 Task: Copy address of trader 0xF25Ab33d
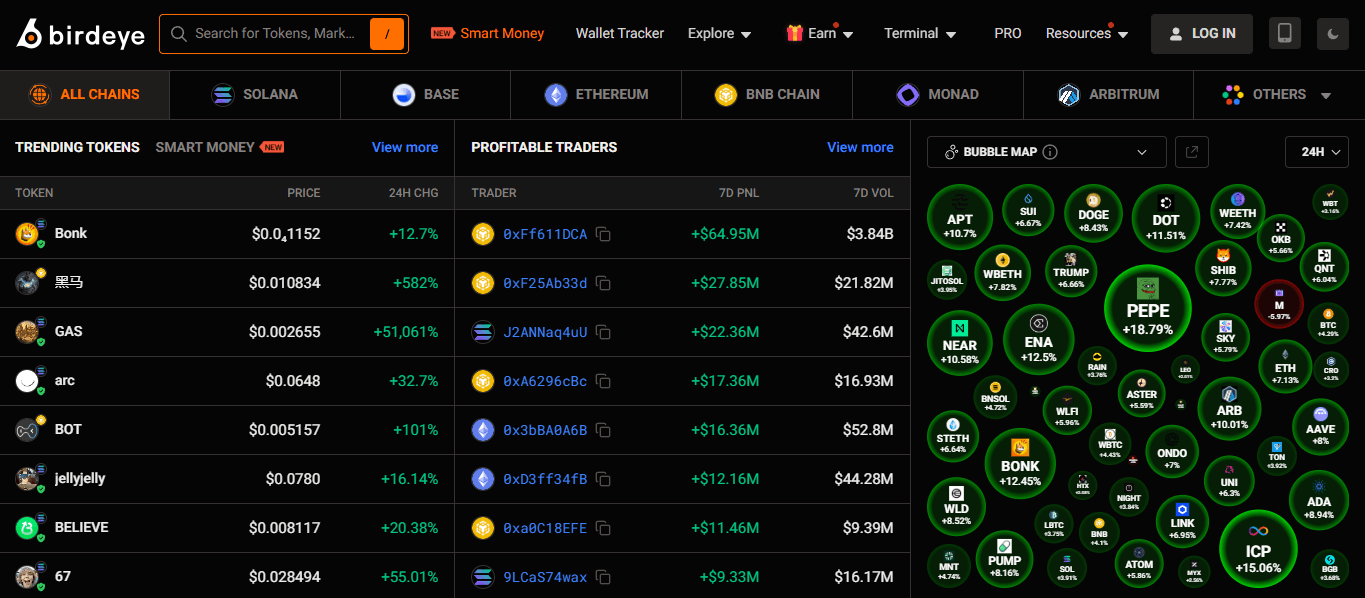(603, 283)
